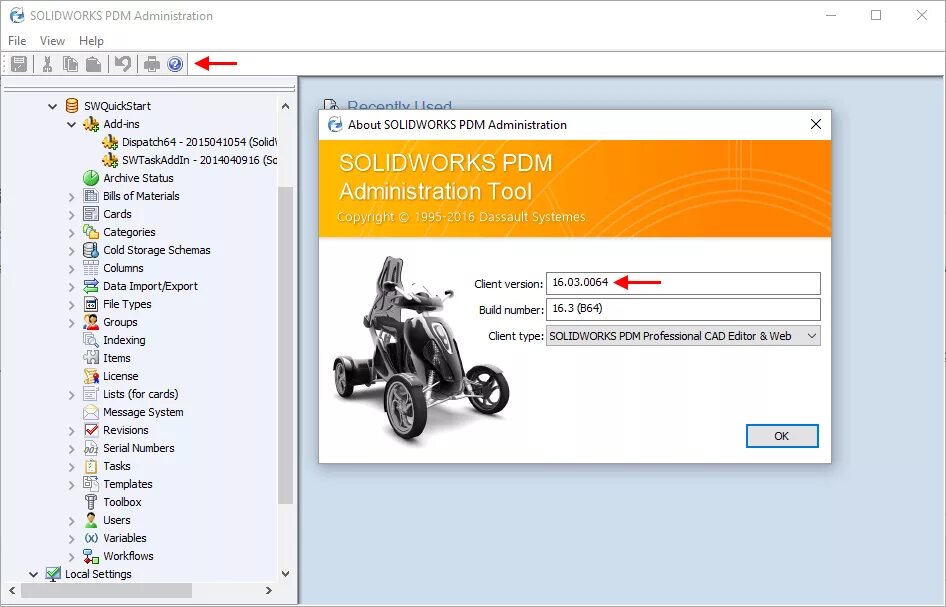Expand the Data Import/Export node

(71, 287)
